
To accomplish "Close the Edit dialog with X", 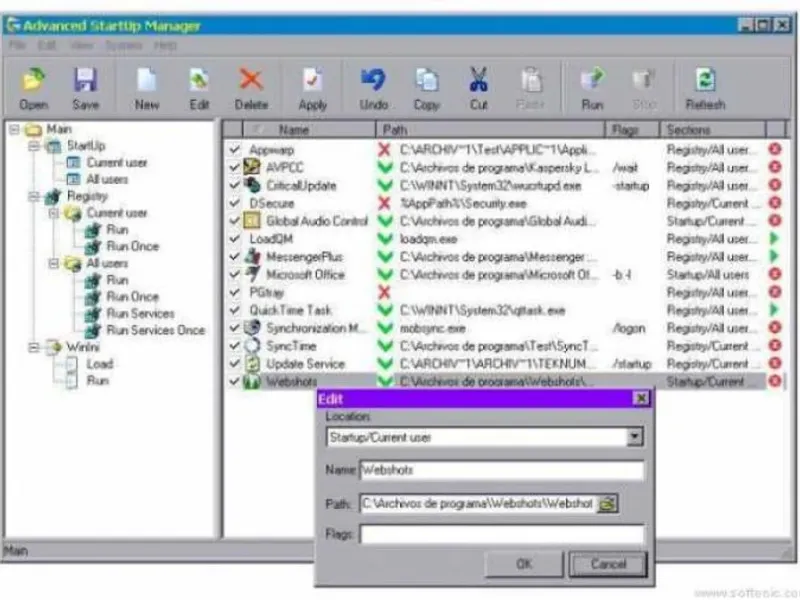I will coord(641,398).
